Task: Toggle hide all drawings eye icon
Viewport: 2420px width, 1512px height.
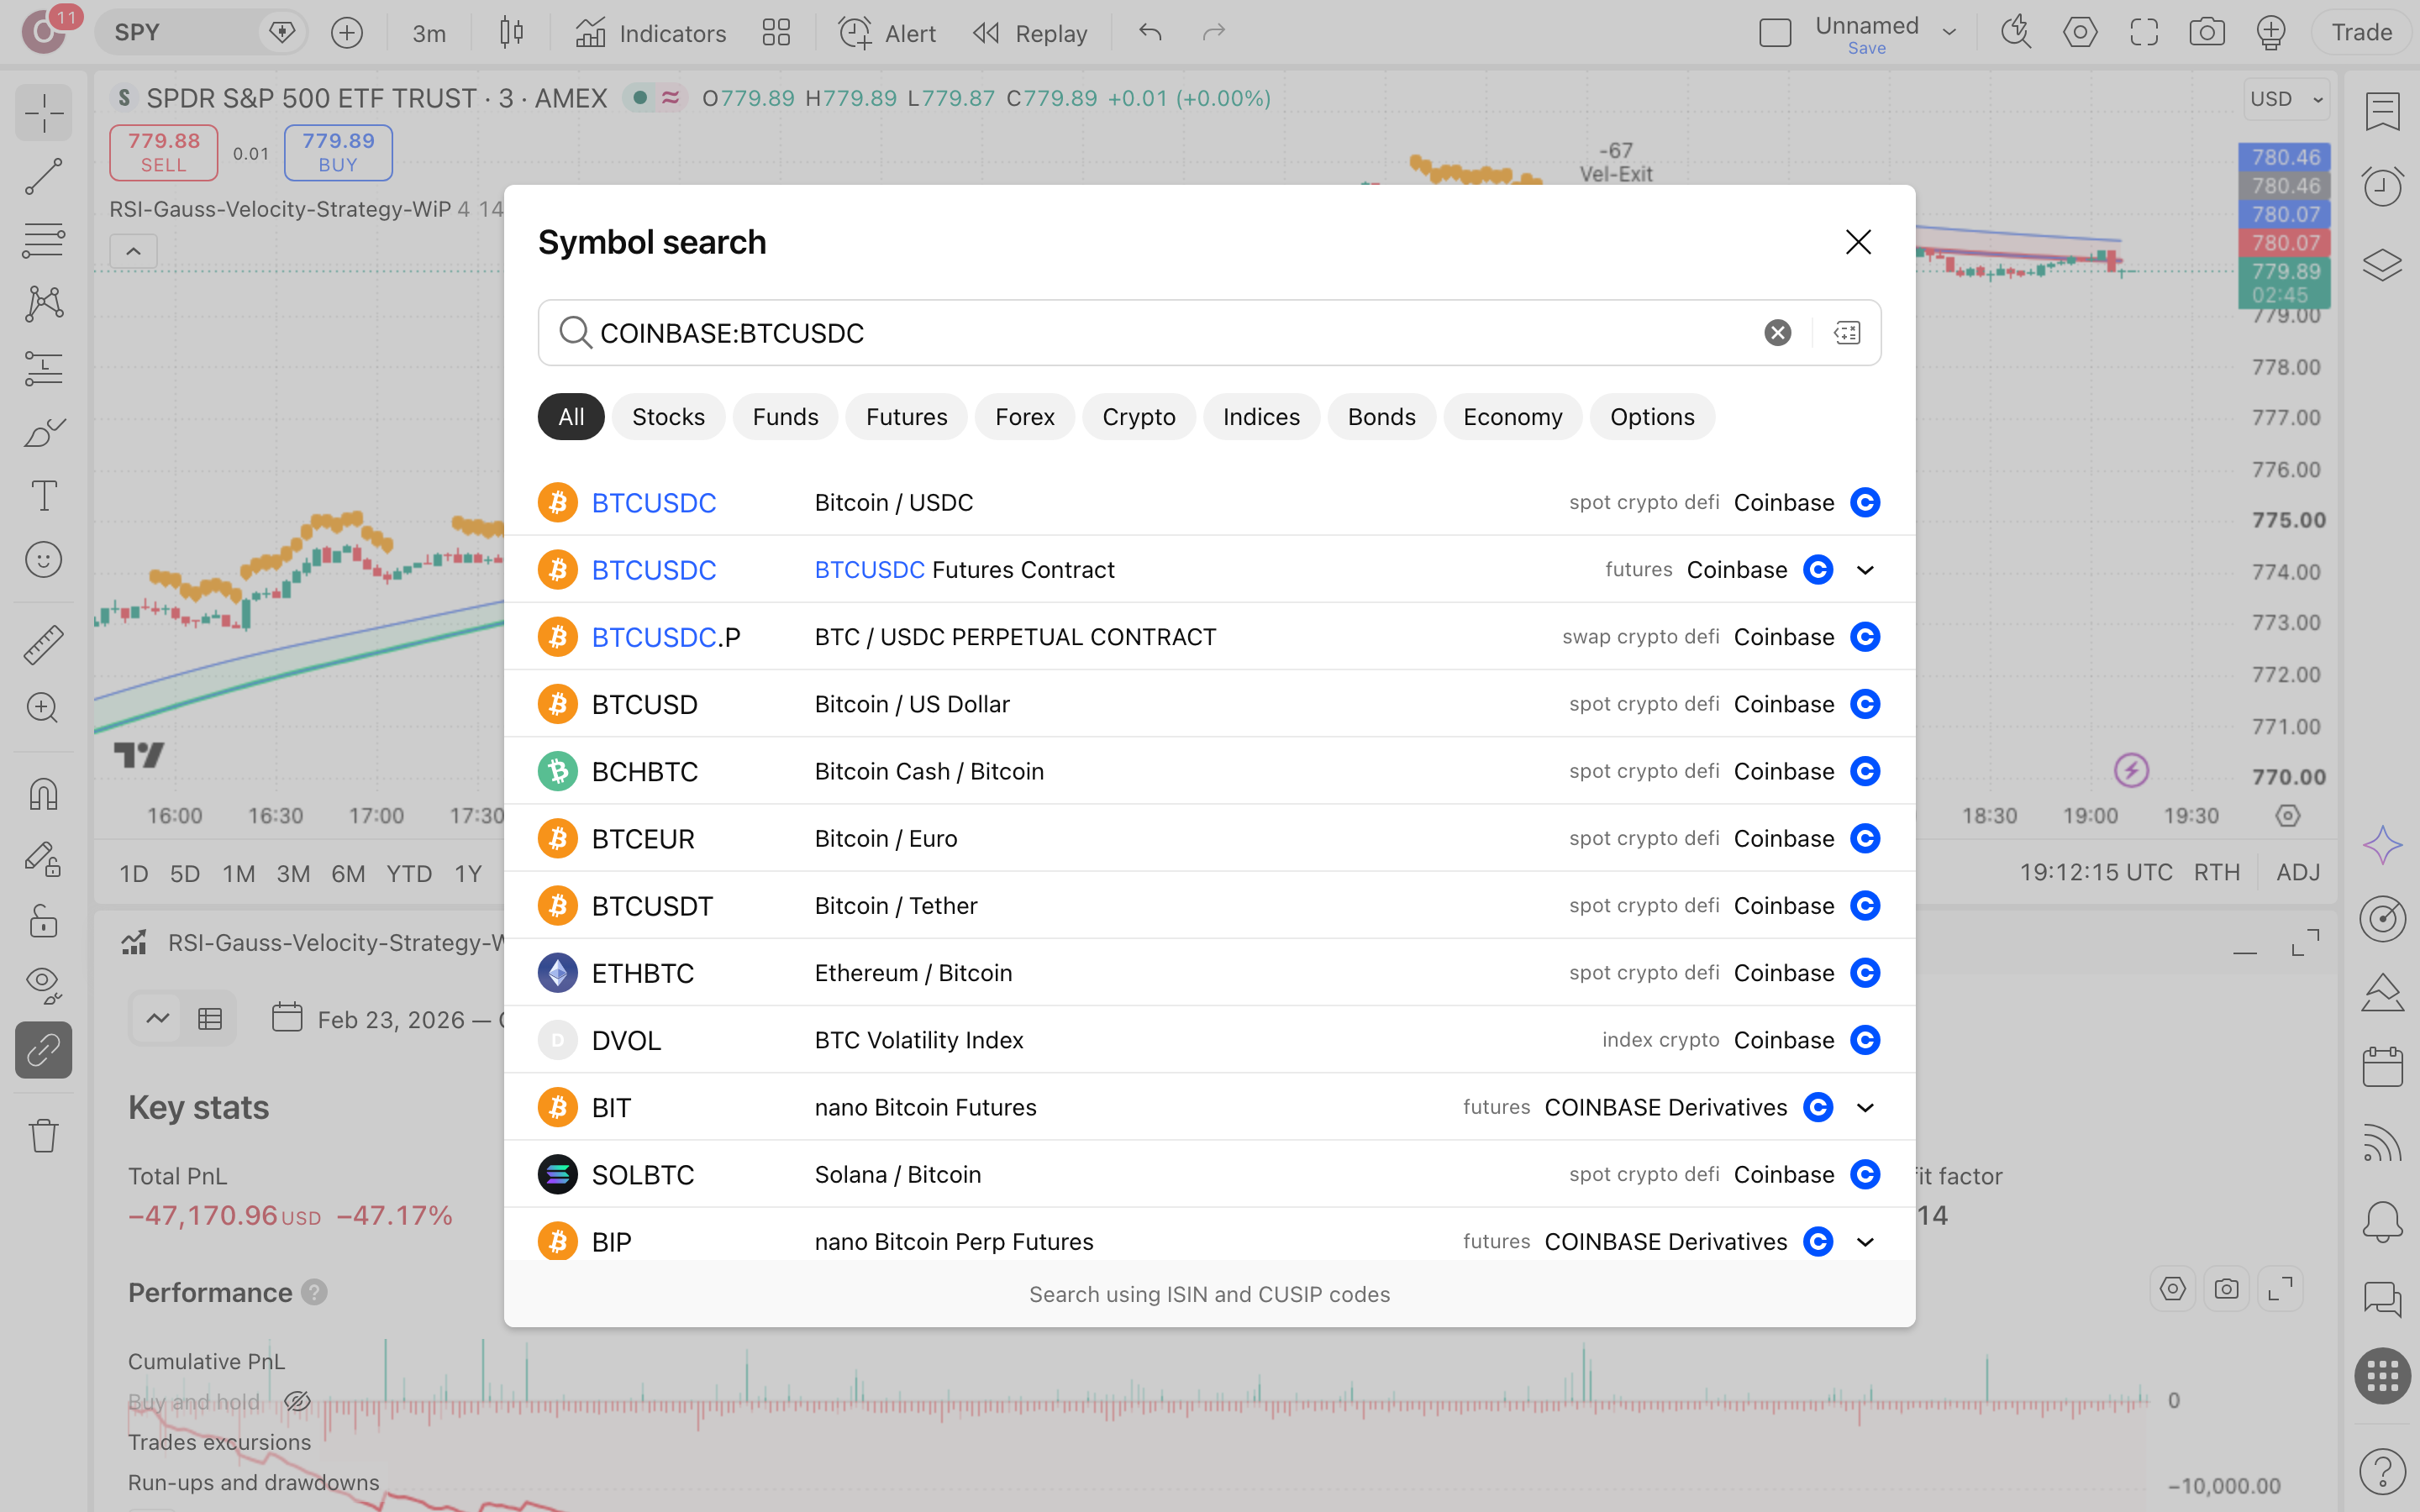Action: click(44, 985)
